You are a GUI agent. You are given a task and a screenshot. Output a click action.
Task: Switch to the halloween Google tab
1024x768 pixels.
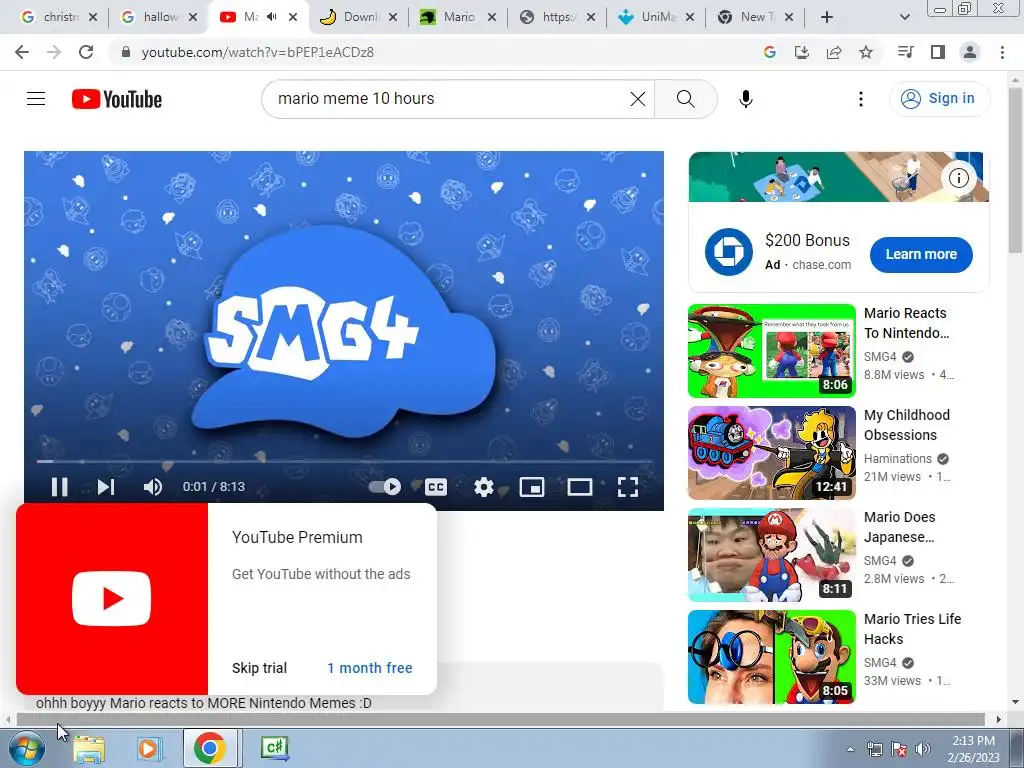click(x=157, y=17)
